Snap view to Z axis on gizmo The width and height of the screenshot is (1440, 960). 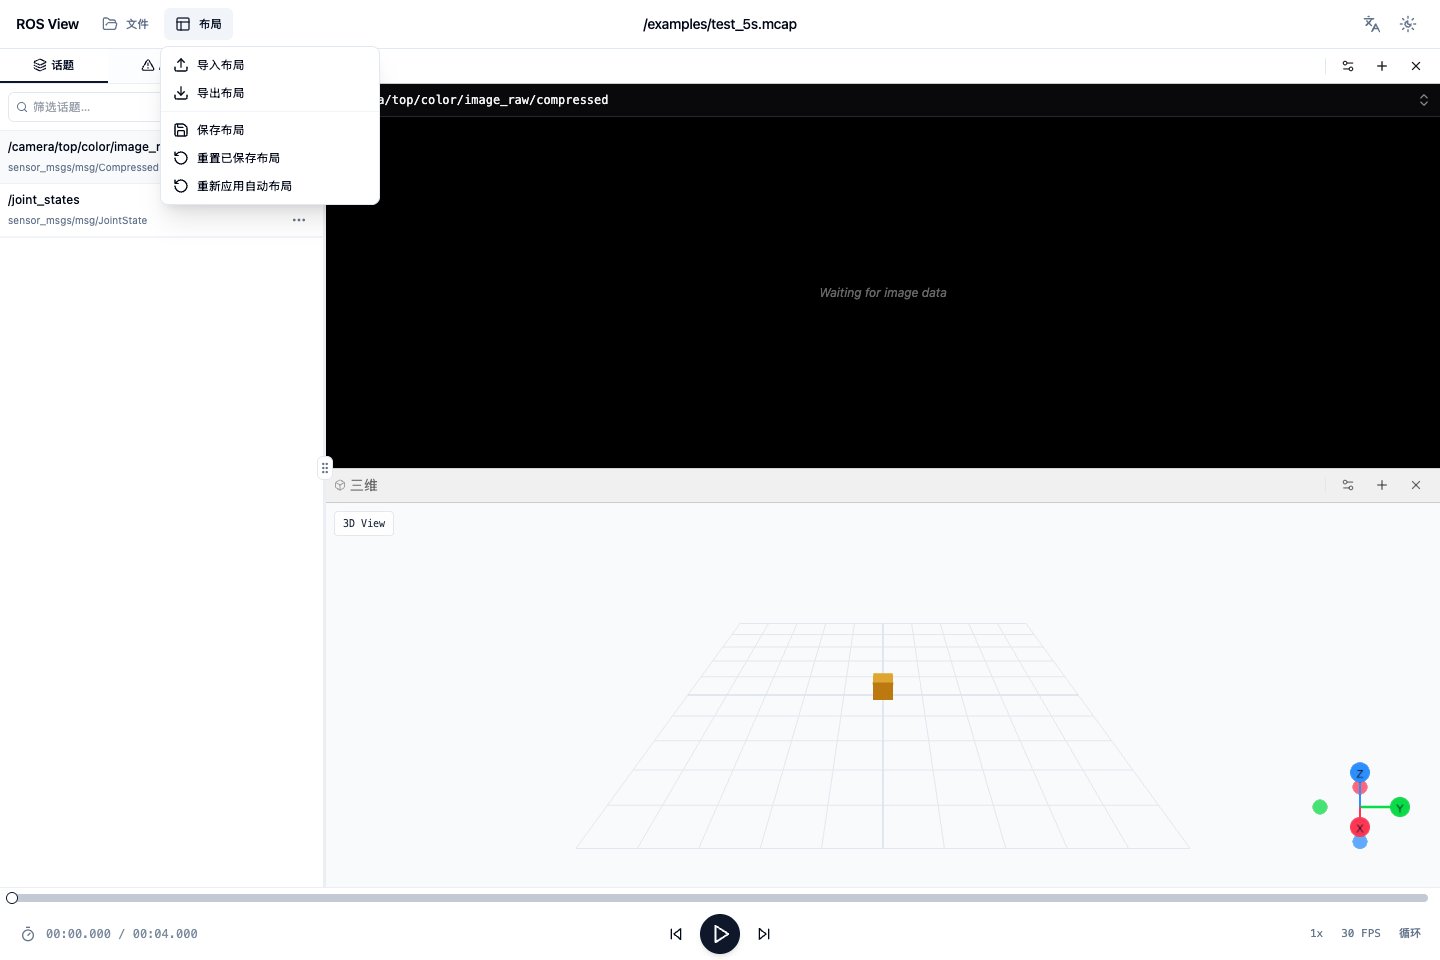(x=1360, y=773)
